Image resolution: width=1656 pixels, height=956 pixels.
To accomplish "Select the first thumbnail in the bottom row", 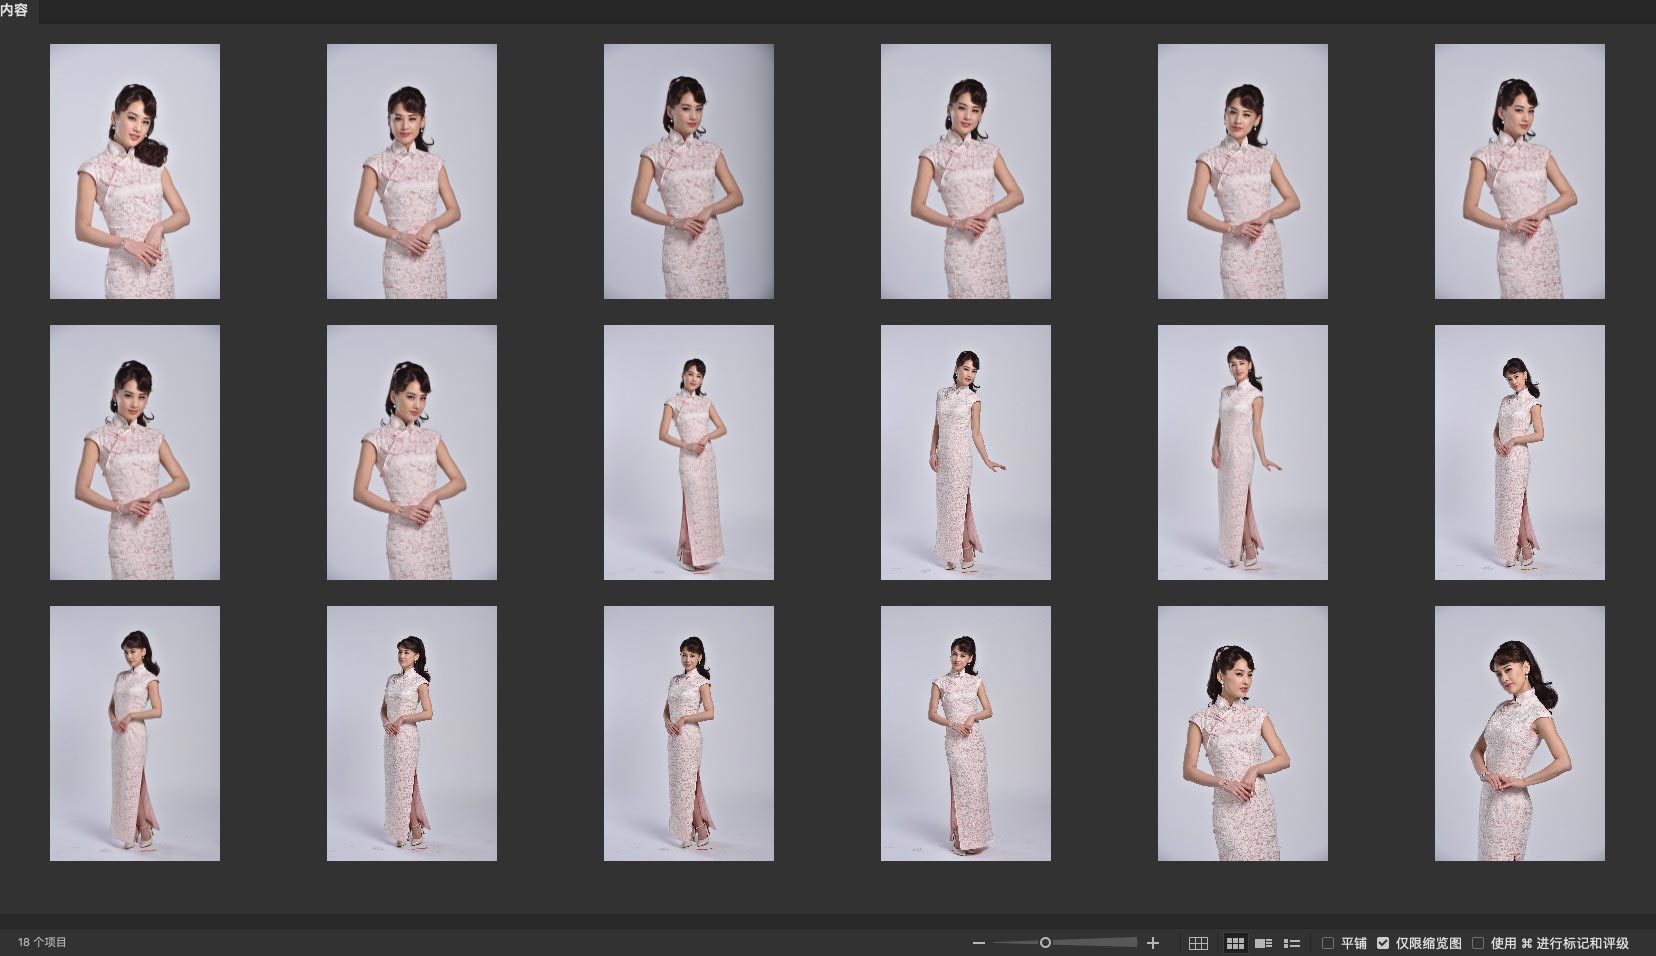I will 135,733.
